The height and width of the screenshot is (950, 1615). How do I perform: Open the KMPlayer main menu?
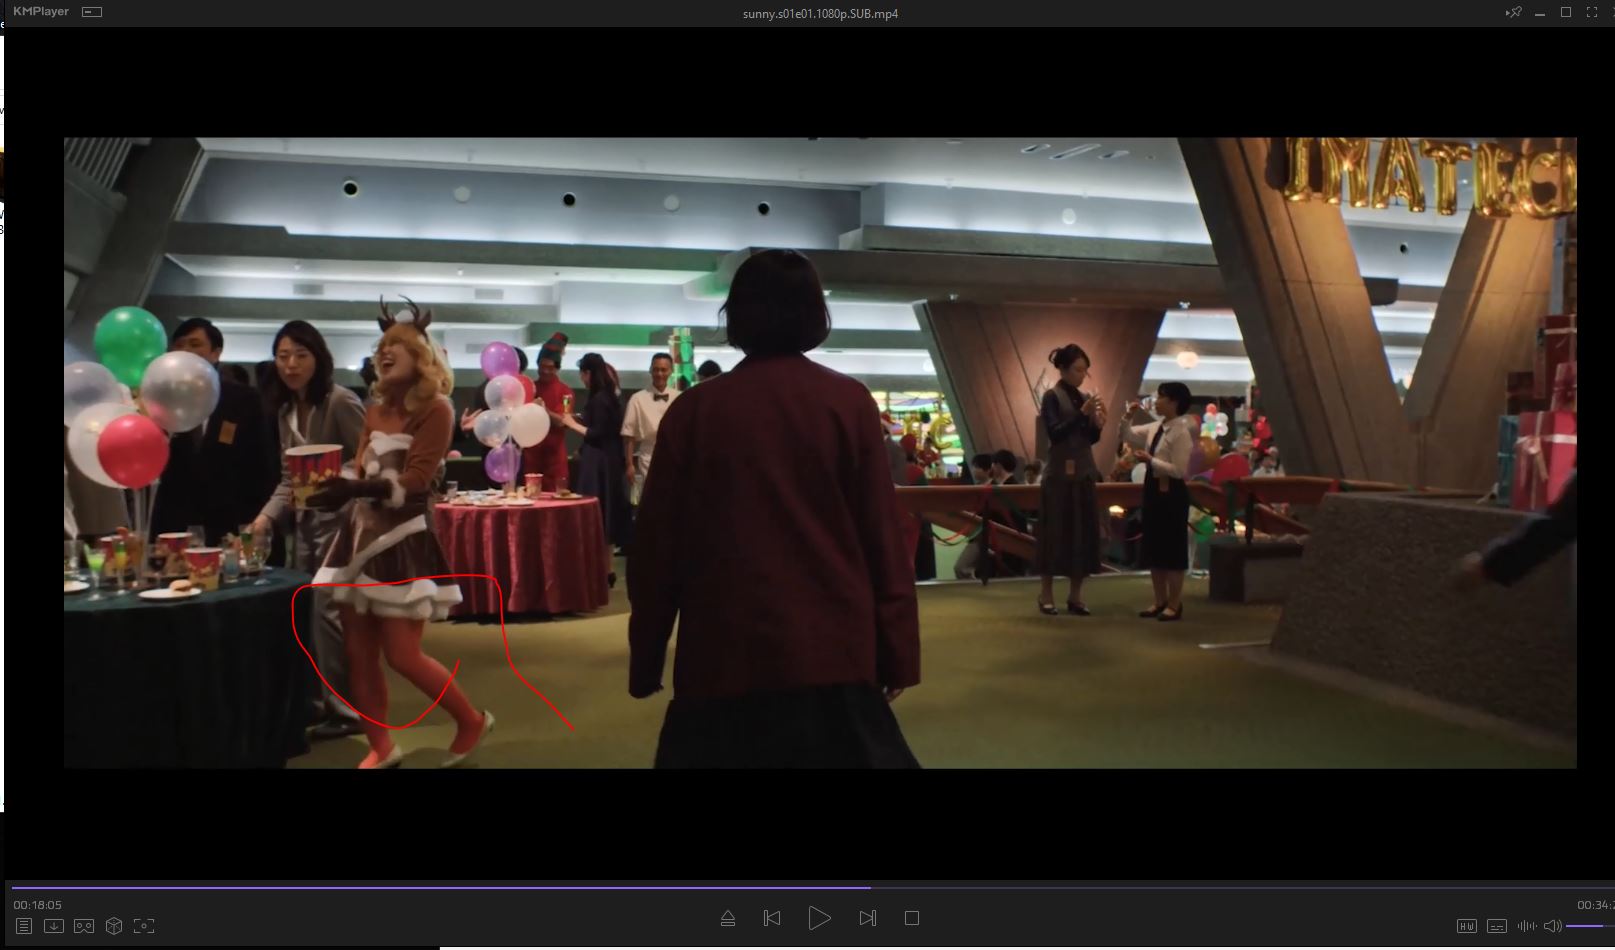(x=40, y=12)
